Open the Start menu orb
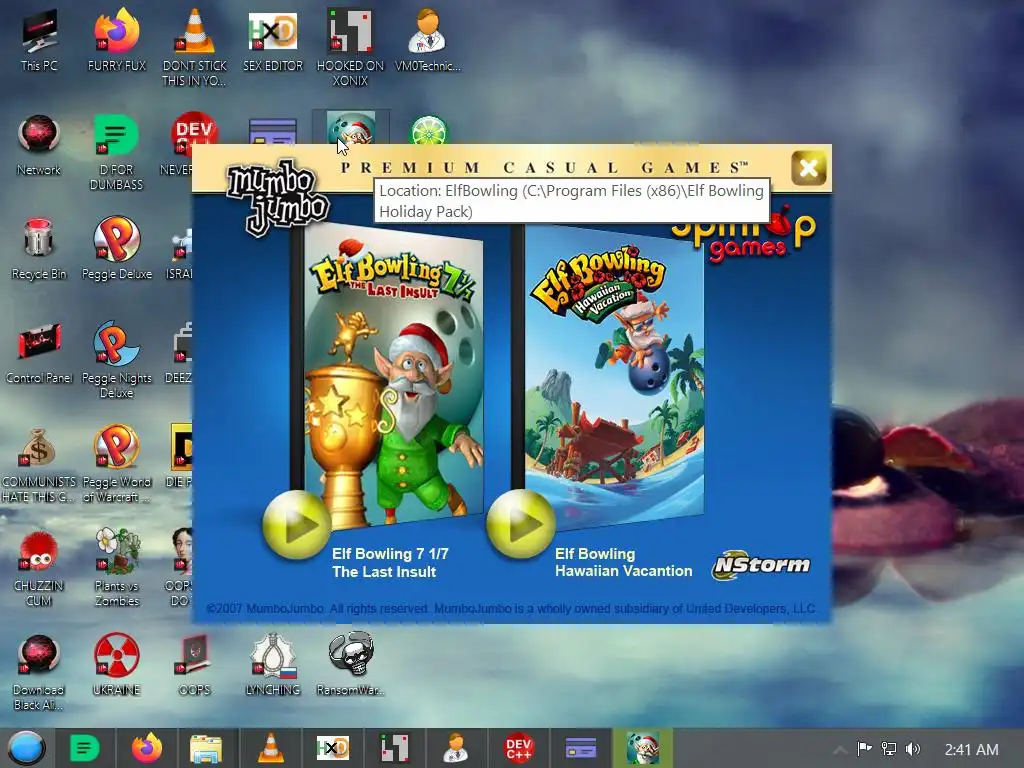Viewport: 1024px width, 768px height. pos(27,748)
